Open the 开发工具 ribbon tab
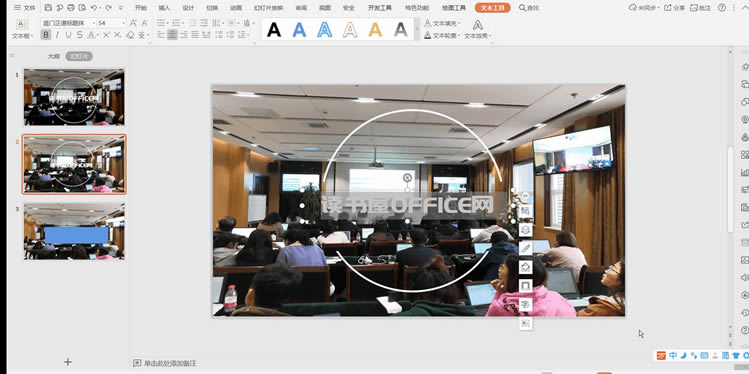Viewport: 749px width, 374px height. click(380, 8)
